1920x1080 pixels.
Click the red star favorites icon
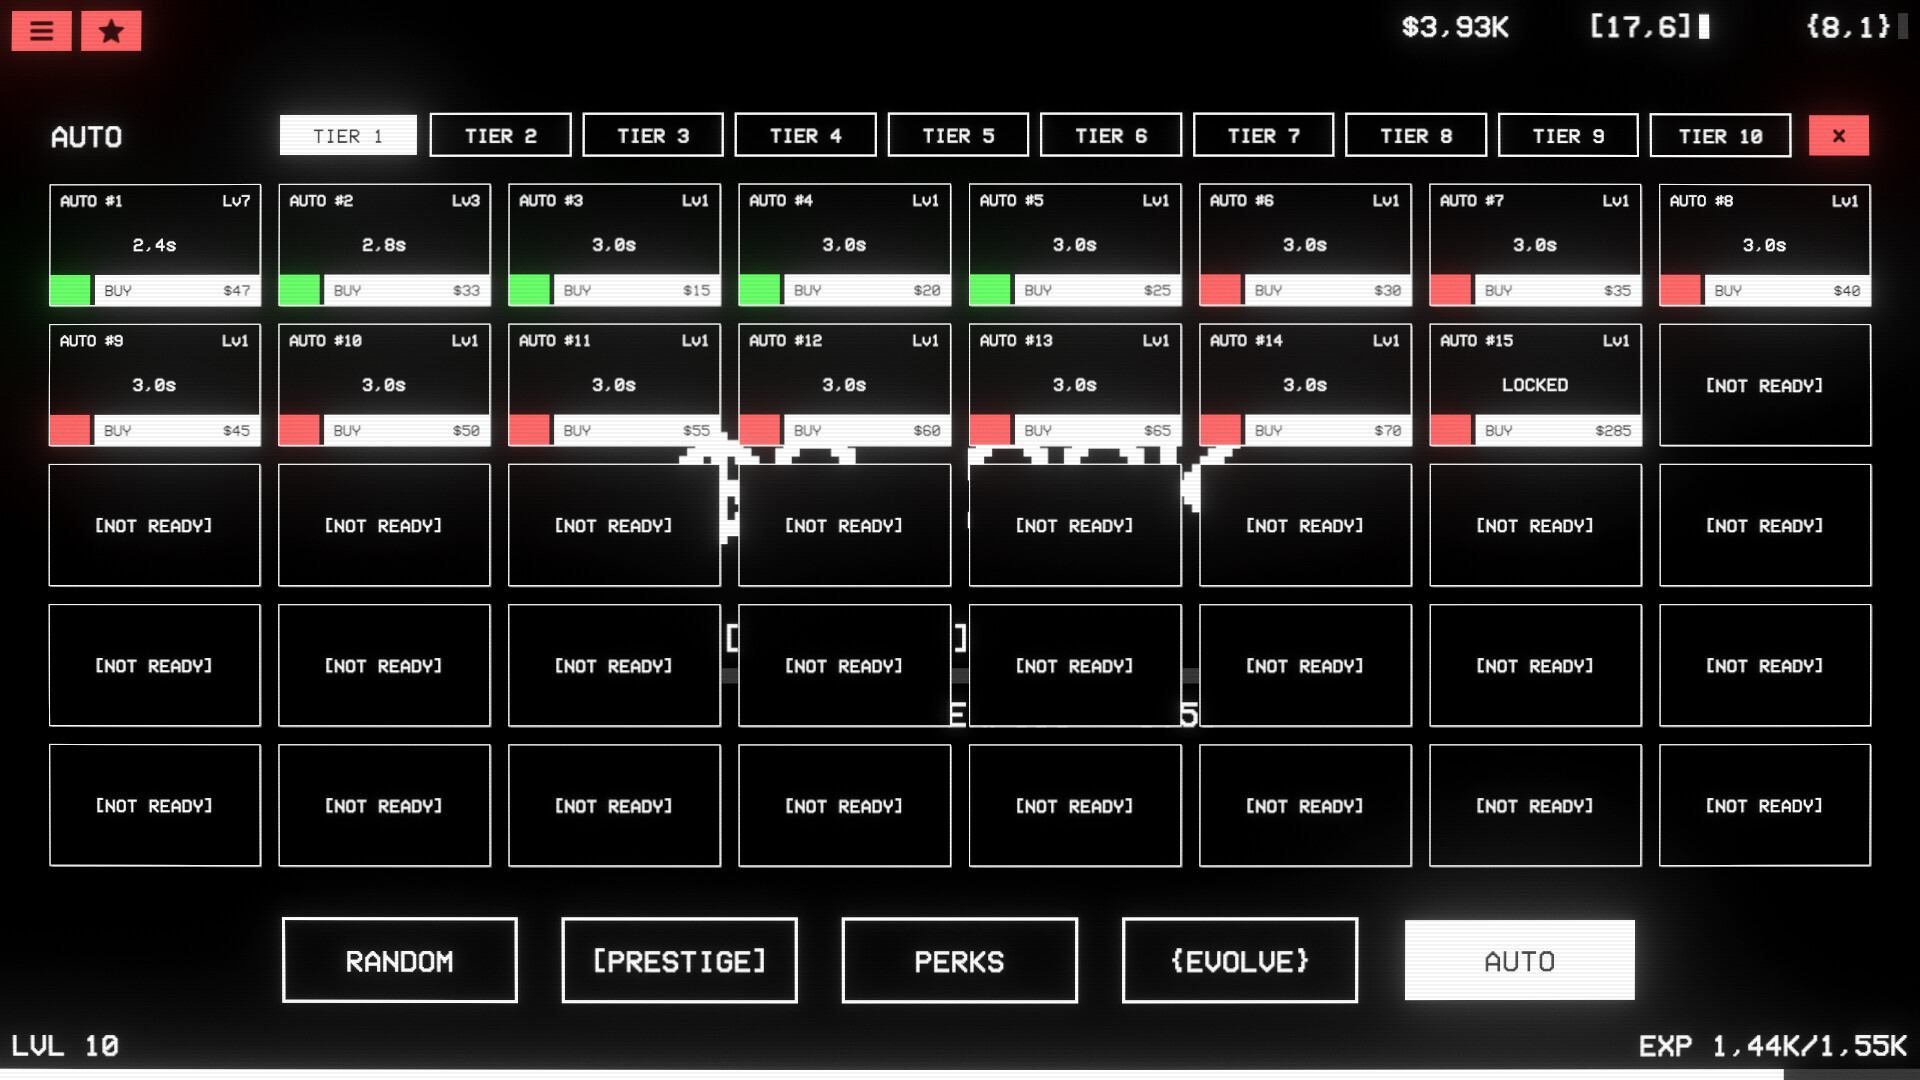tap(111, 31)
